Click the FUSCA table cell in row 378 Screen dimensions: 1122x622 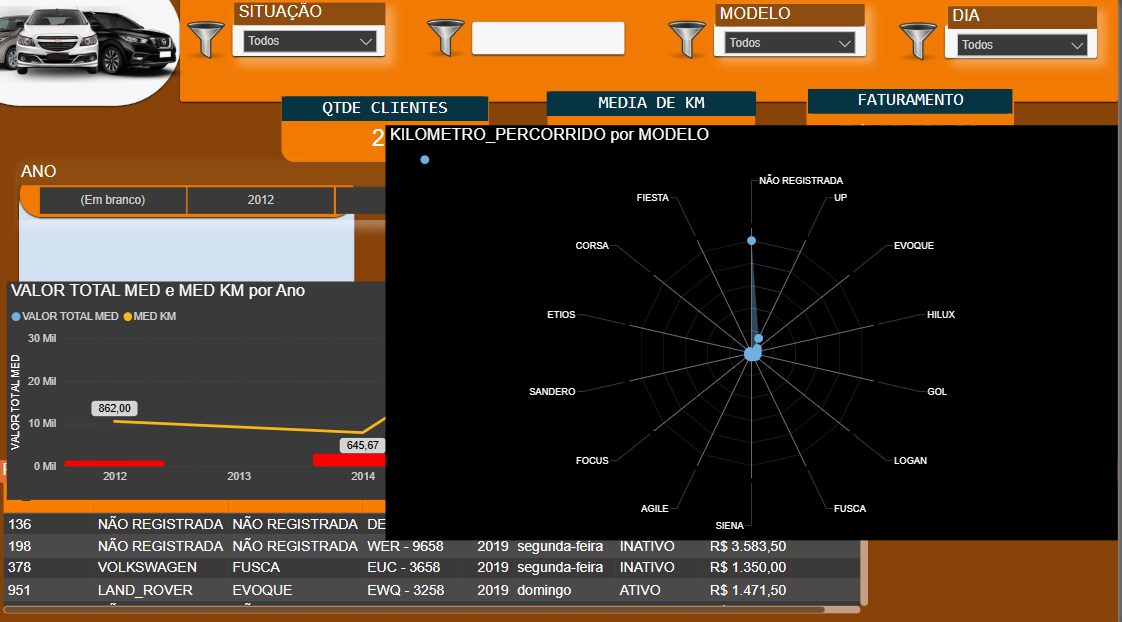[256, 567]
